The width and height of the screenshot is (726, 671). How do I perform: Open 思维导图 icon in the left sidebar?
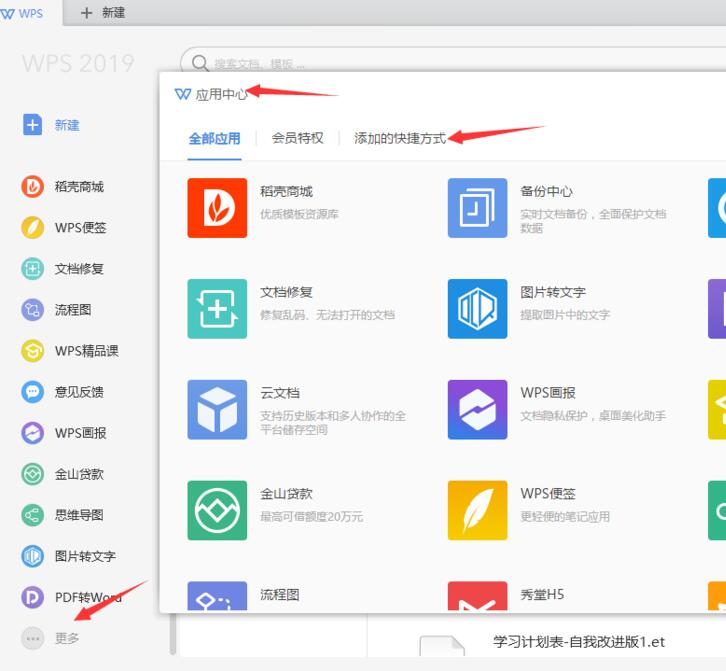[x=32, y=515]
